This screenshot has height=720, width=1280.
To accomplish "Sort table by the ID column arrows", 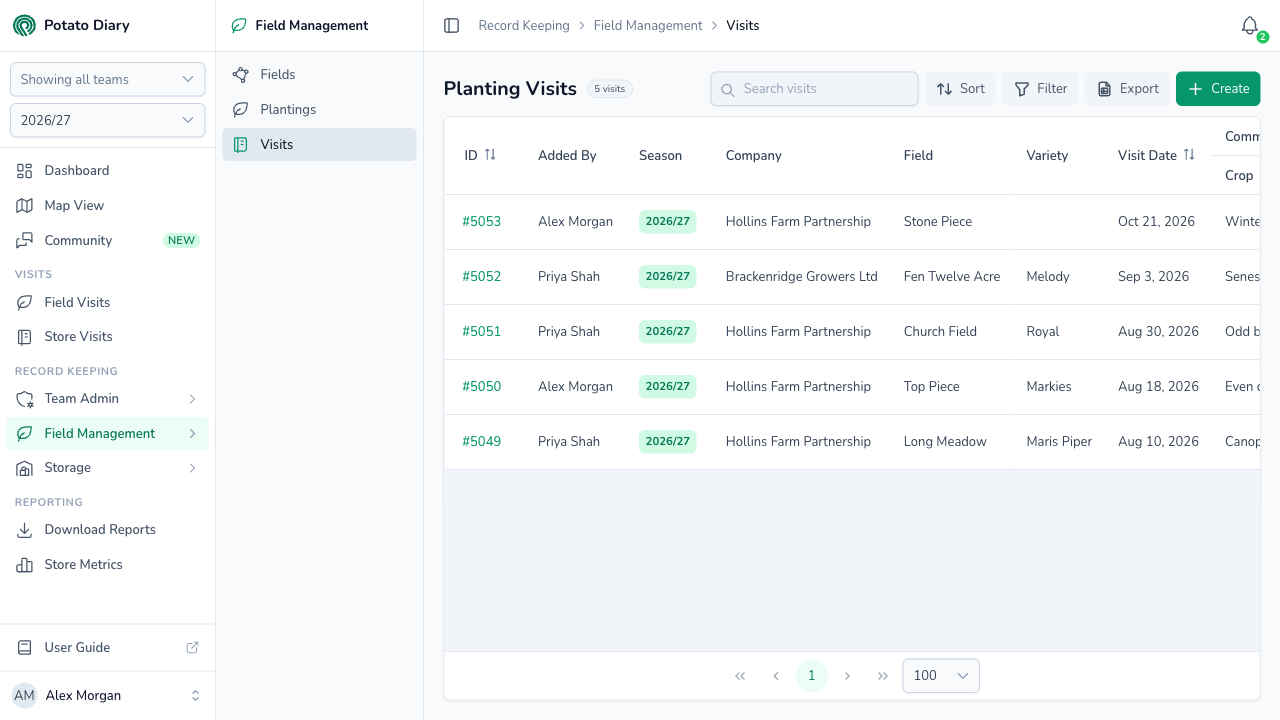I will [x=490, y=155].
